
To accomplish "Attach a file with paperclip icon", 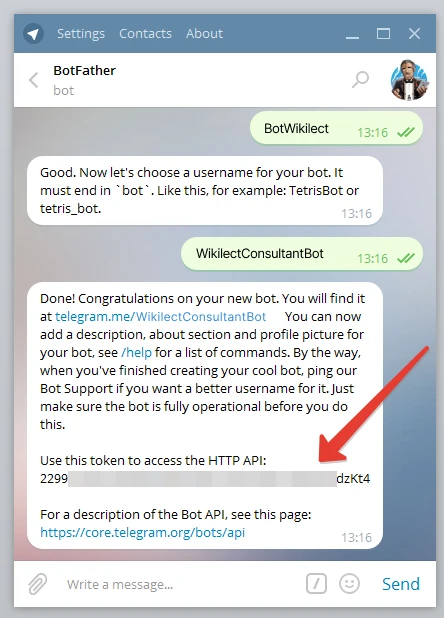I will (37, 584).
